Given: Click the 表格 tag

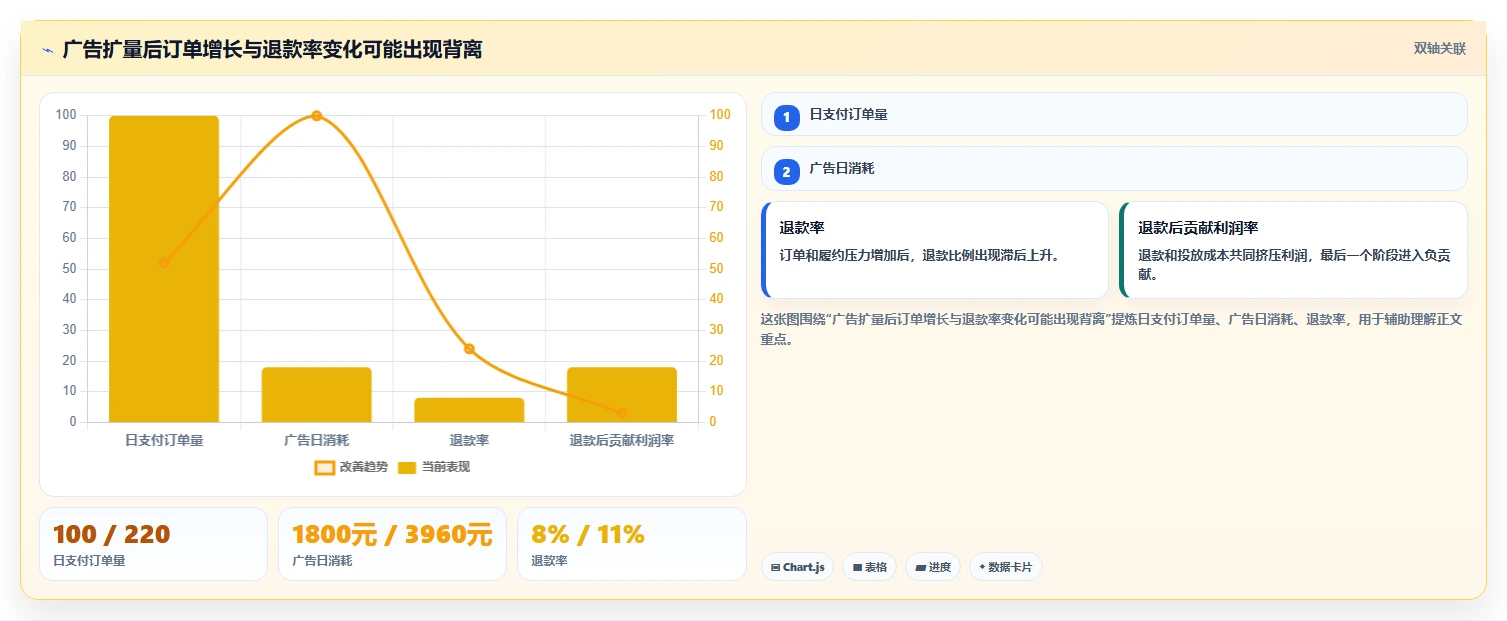Looking at the screenshot, I should (869, 567).
